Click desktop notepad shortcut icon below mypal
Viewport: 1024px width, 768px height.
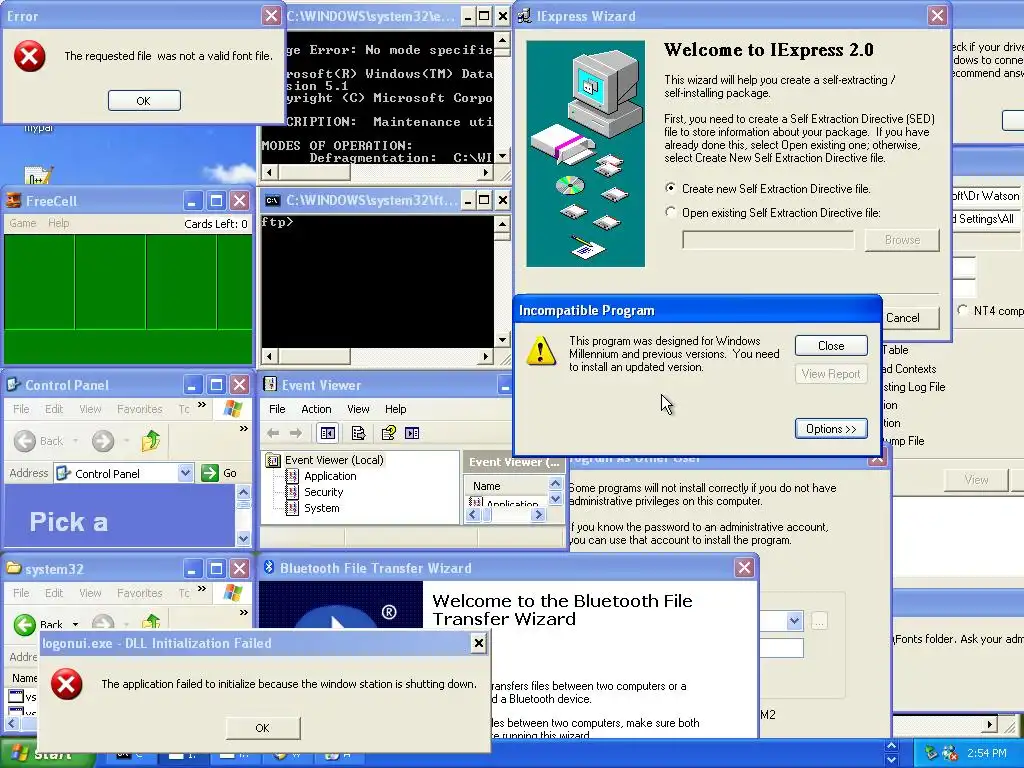(x=37, y=175)
